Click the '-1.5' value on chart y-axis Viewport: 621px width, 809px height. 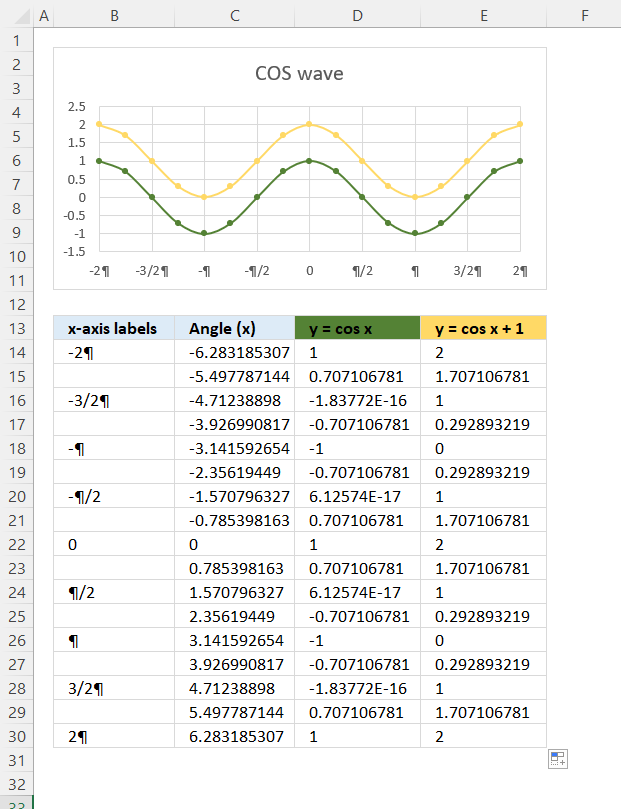coord(74,252)
